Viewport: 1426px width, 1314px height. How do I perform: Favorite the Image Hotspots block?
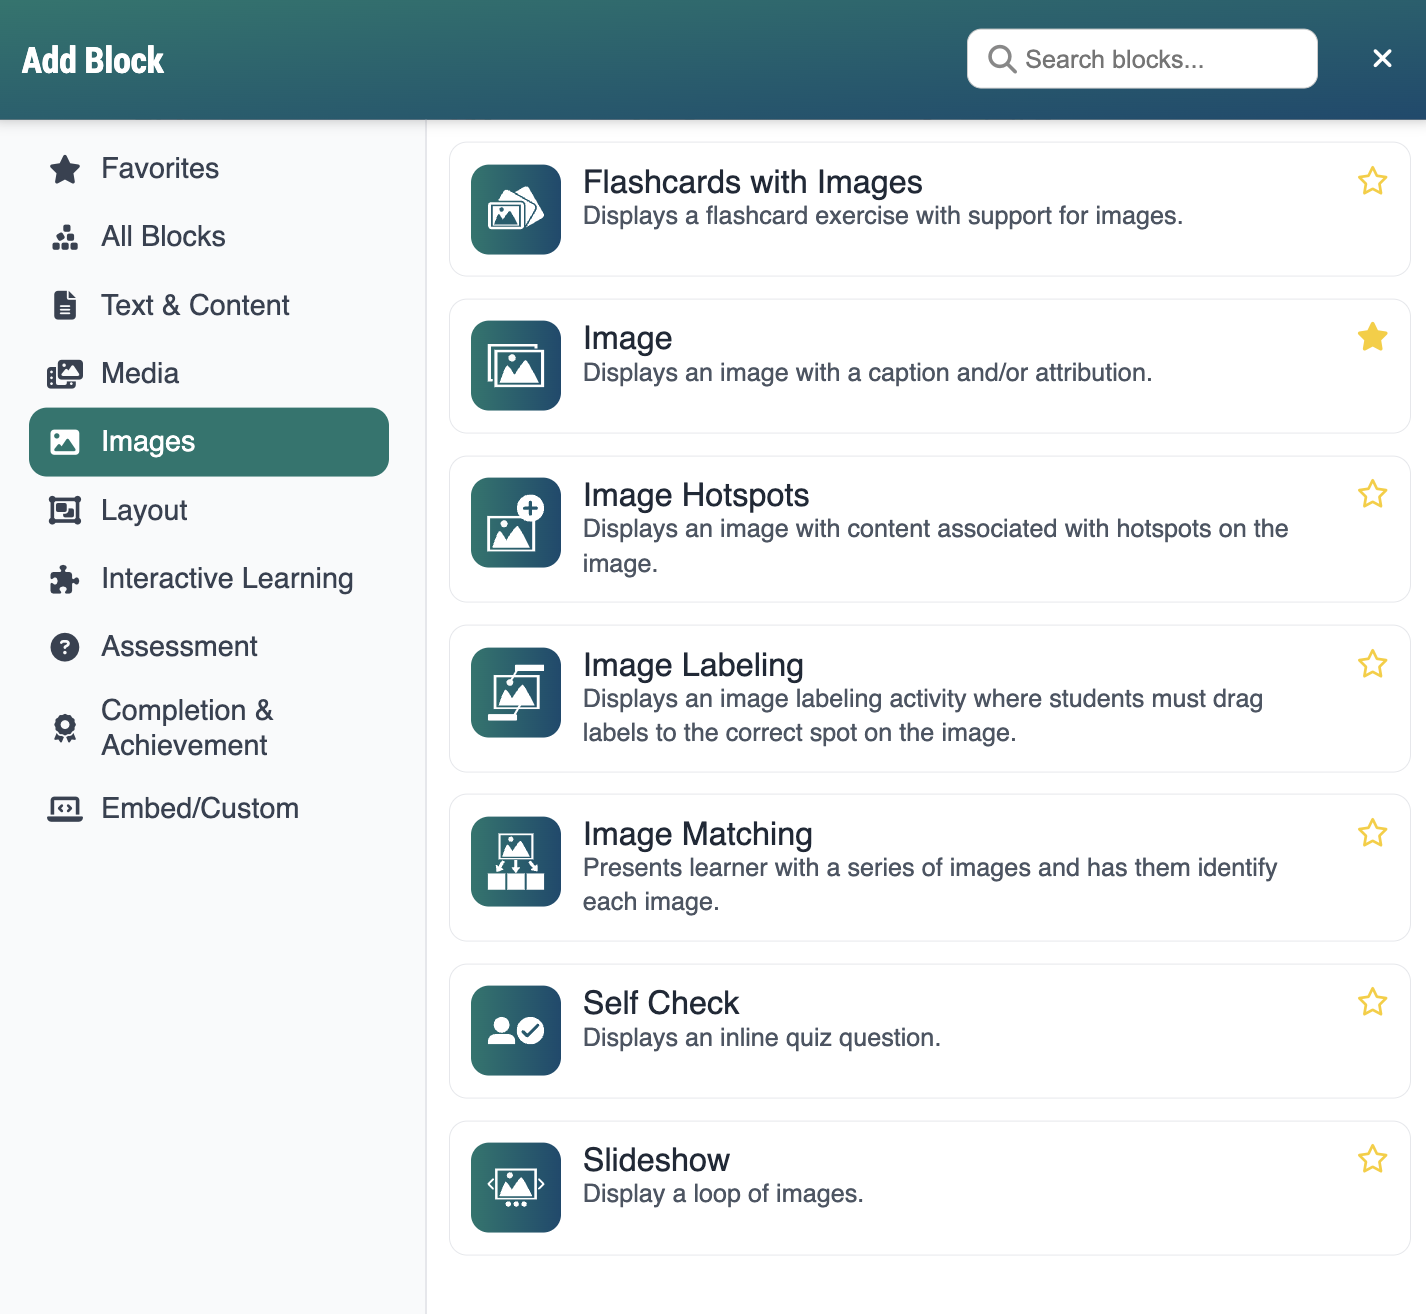tap(1373, 494)
